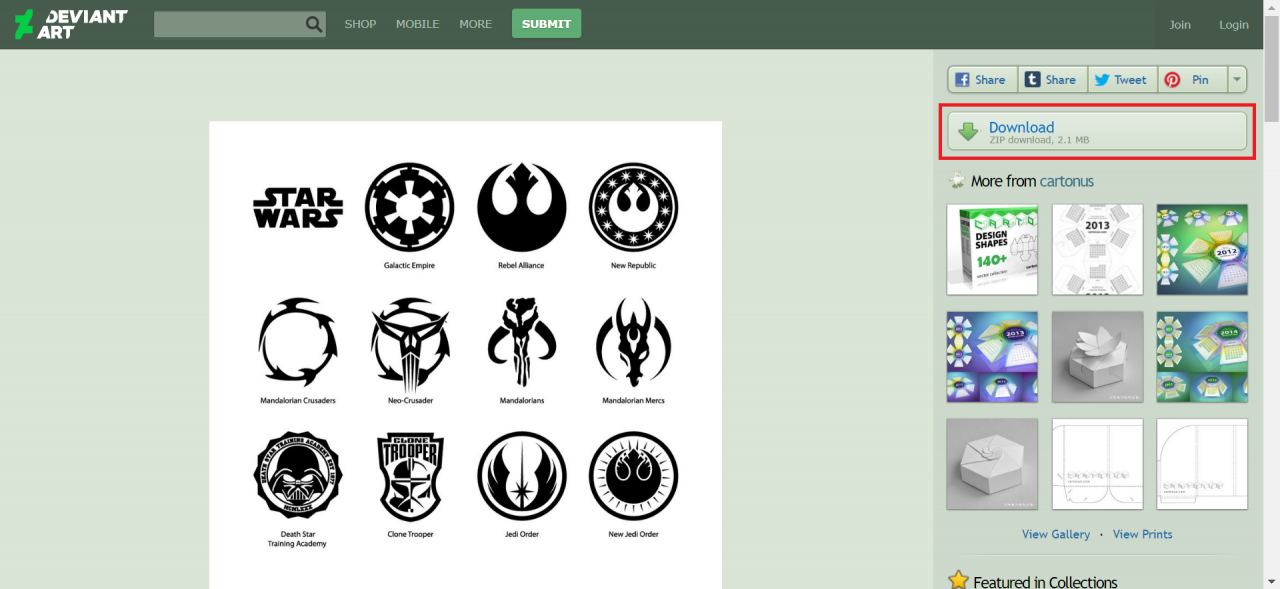This screenshot has width=1280, height=589.
Task: Open the share options dropdown arrow
Action: tap(1237, 80)
